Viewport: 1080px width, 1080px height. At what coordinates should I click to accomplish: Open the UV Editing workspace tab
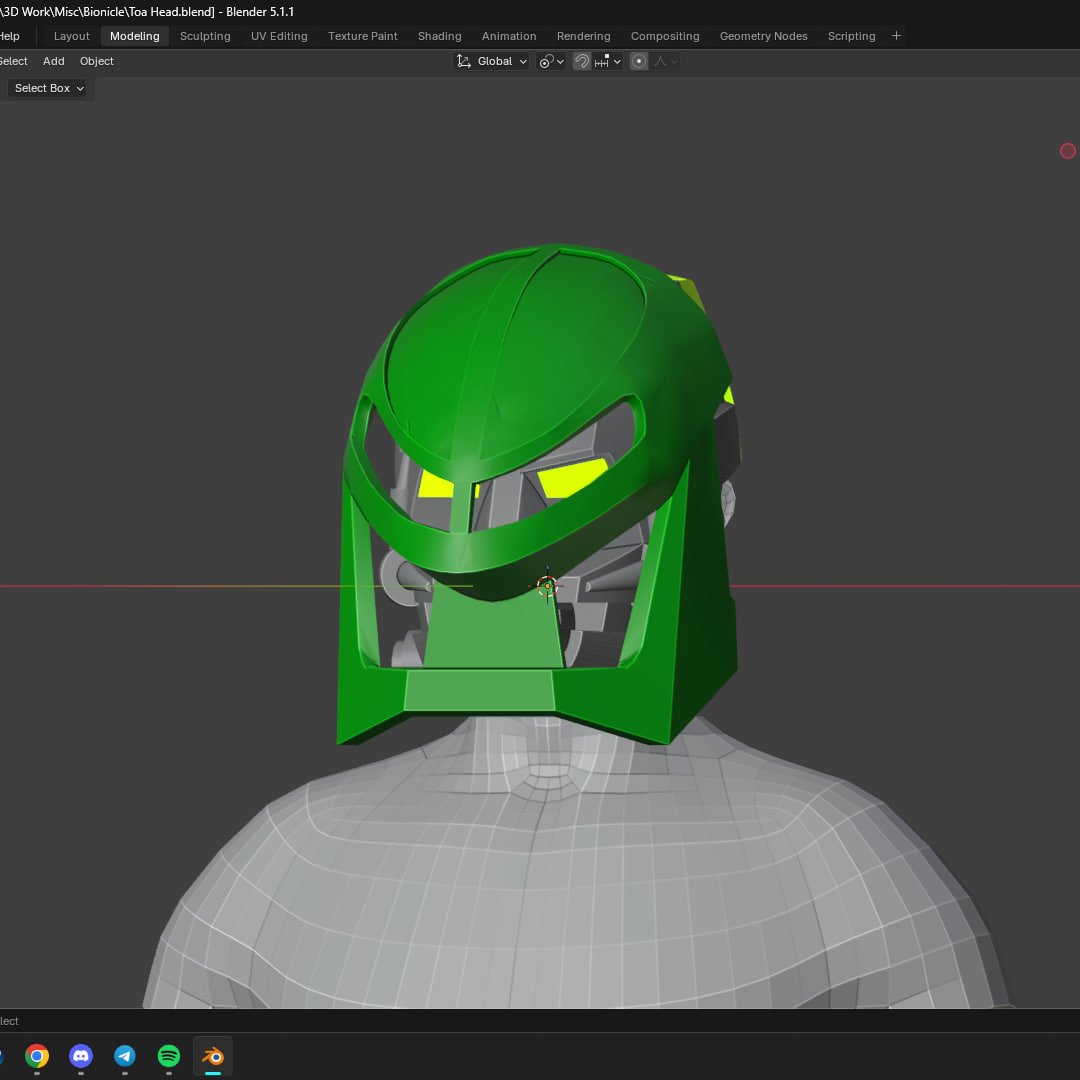coord(279,36)
